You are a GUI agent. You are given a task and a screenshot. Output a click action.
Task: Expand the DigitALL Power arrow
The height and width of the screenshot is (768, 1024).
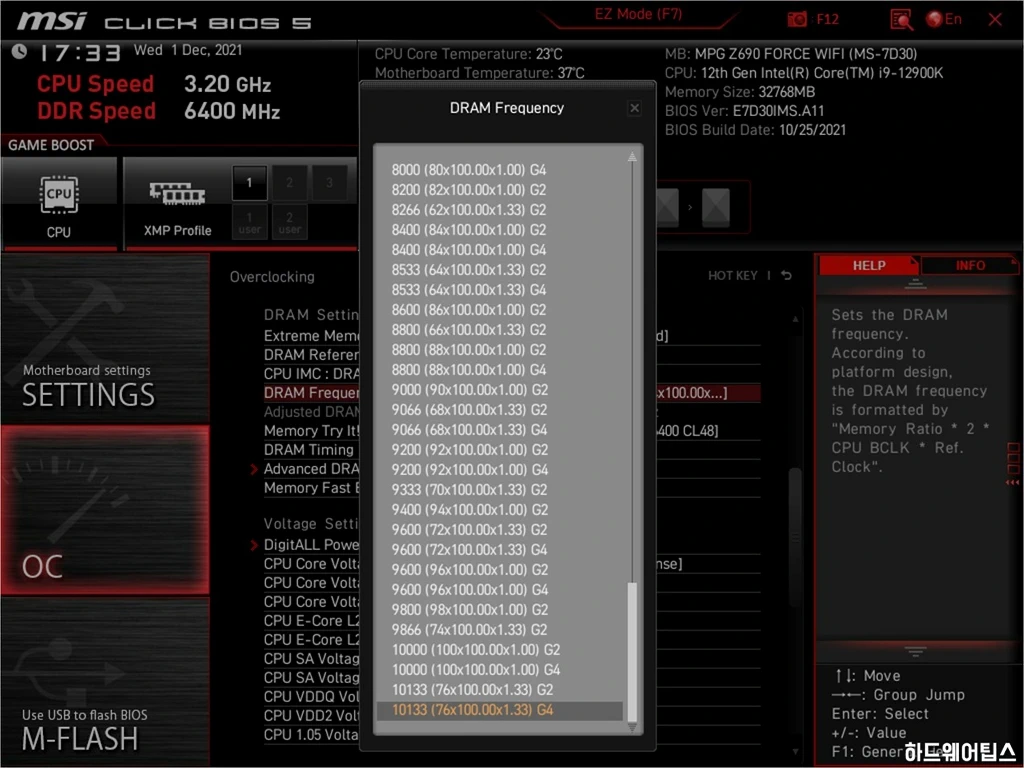(x=254, y=545)
